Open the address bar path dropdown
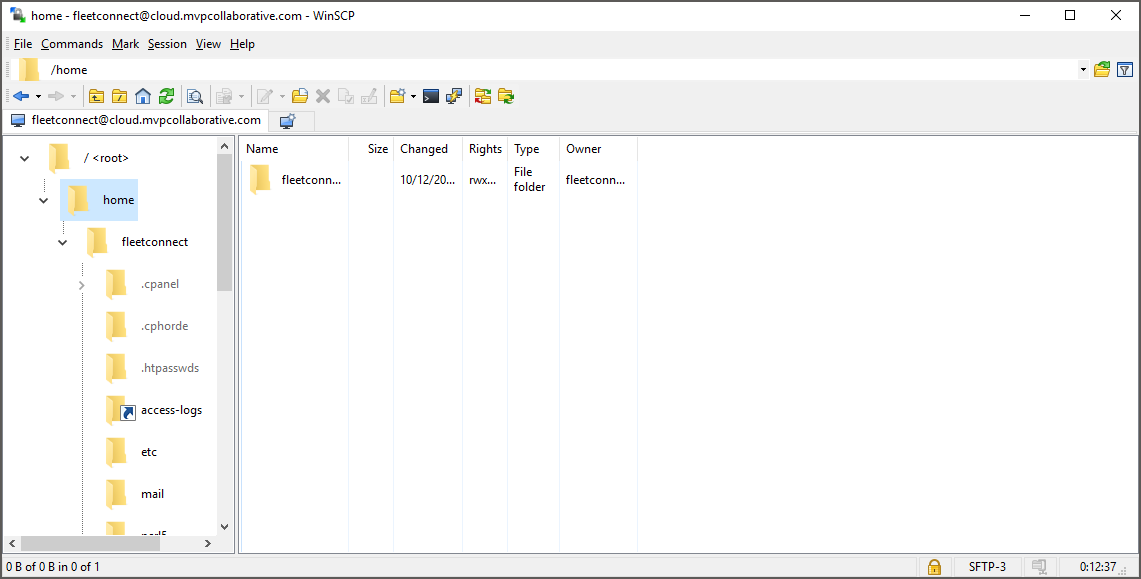The height and width of the screenshot is (579, 1141). click(1083, 70)
